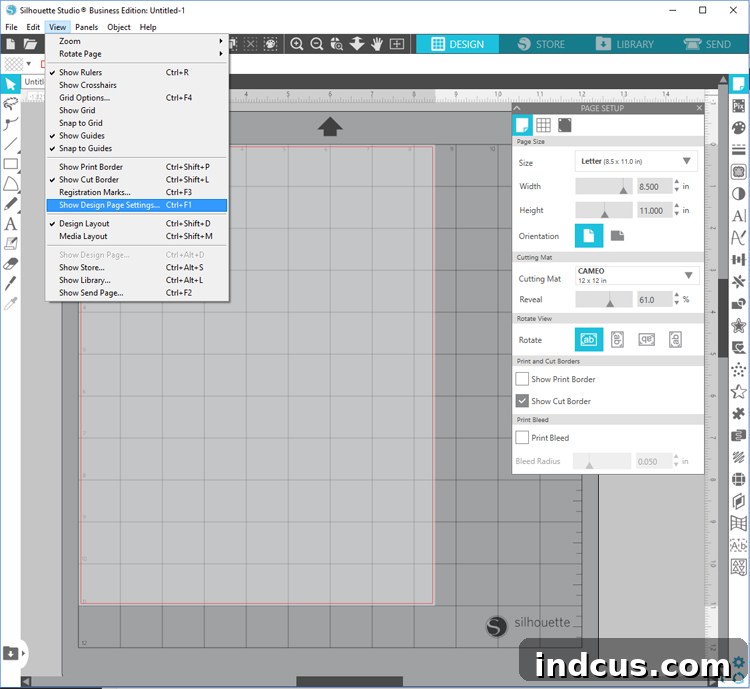Viewport: 750px width, 689px height.
Task: Select landscape orientation icon
Action: click(618, 236)
